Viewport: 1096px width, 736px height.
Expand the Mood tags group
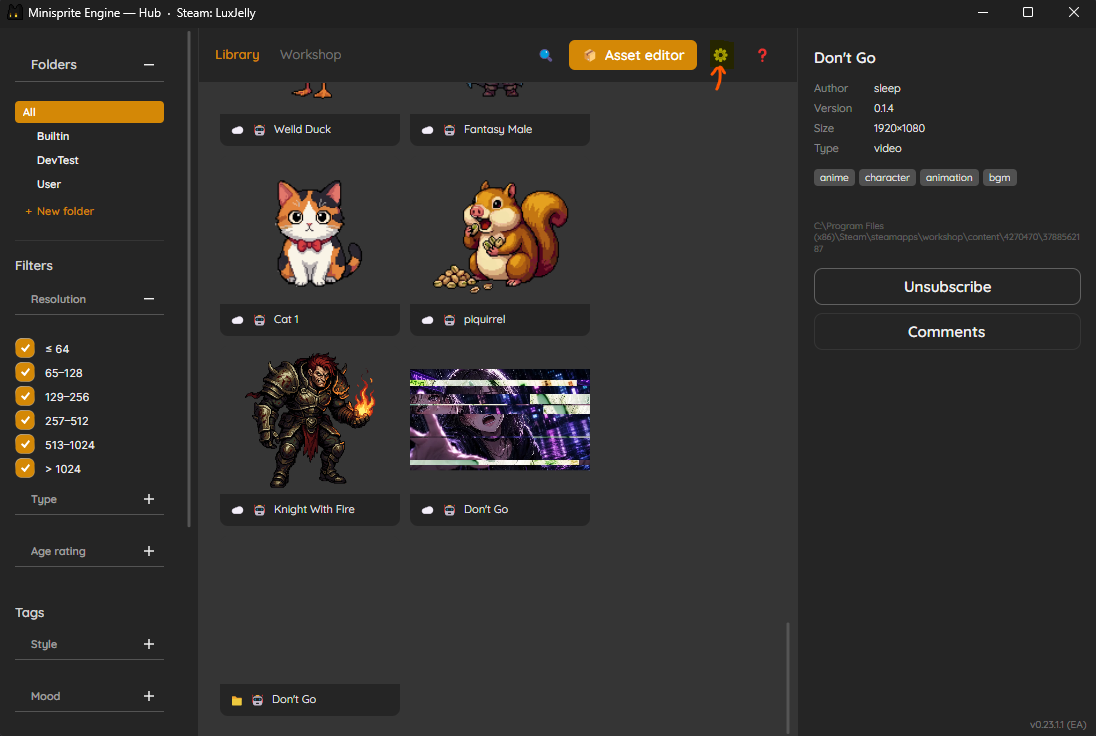pos(149,696)
